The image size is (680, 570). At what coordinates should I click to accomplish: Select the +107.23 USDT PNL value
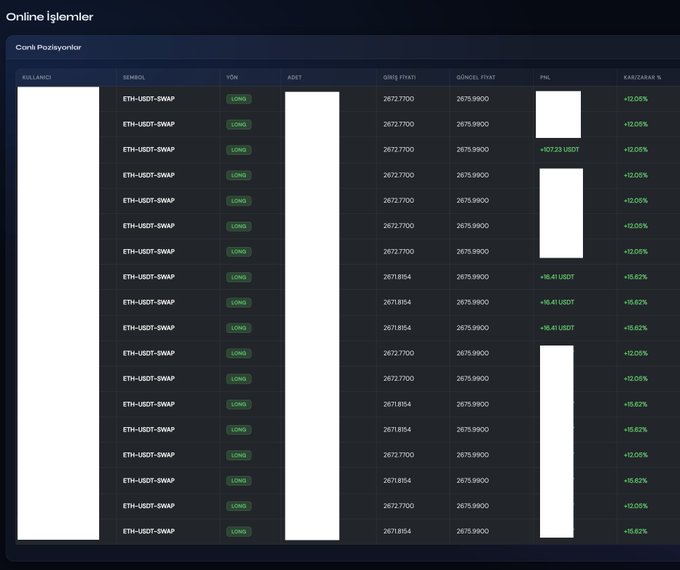point(559,150)
